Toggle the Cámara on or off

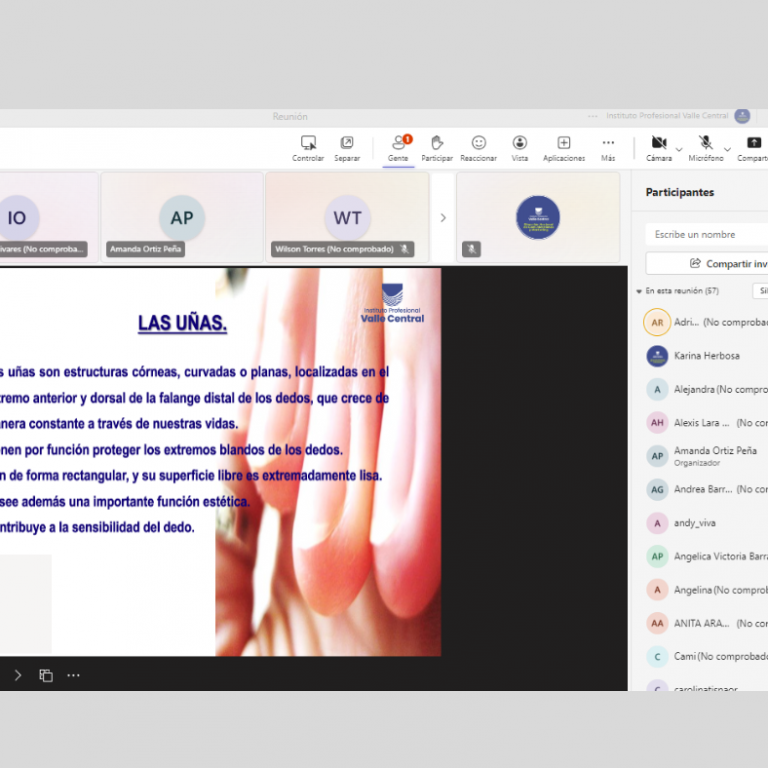(659, 143)
